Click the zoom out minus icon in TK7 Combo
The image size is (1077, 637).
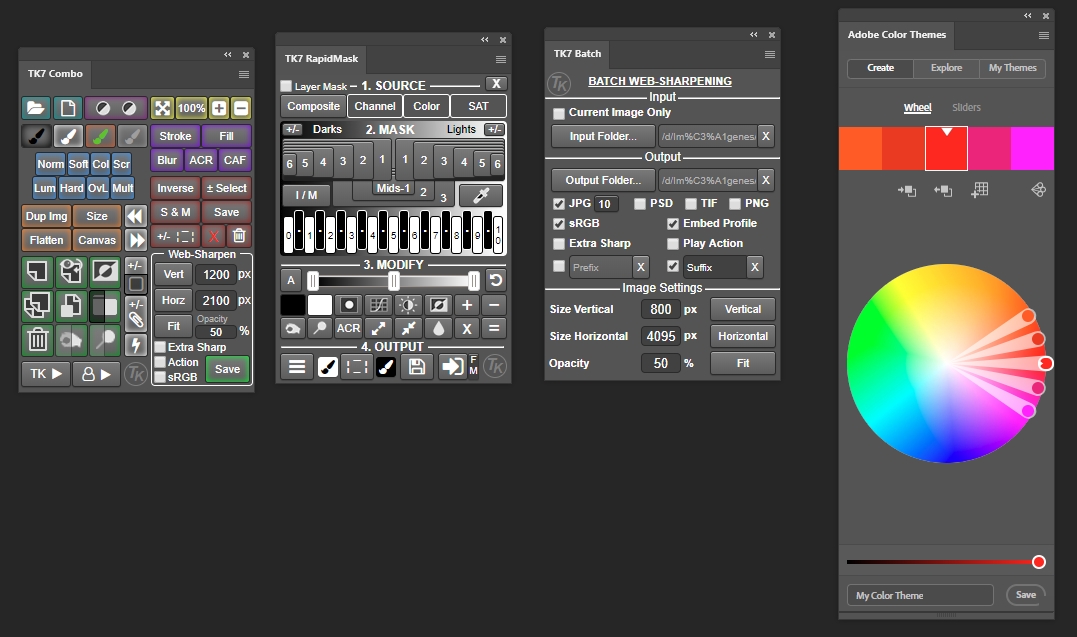pos(240,108)
